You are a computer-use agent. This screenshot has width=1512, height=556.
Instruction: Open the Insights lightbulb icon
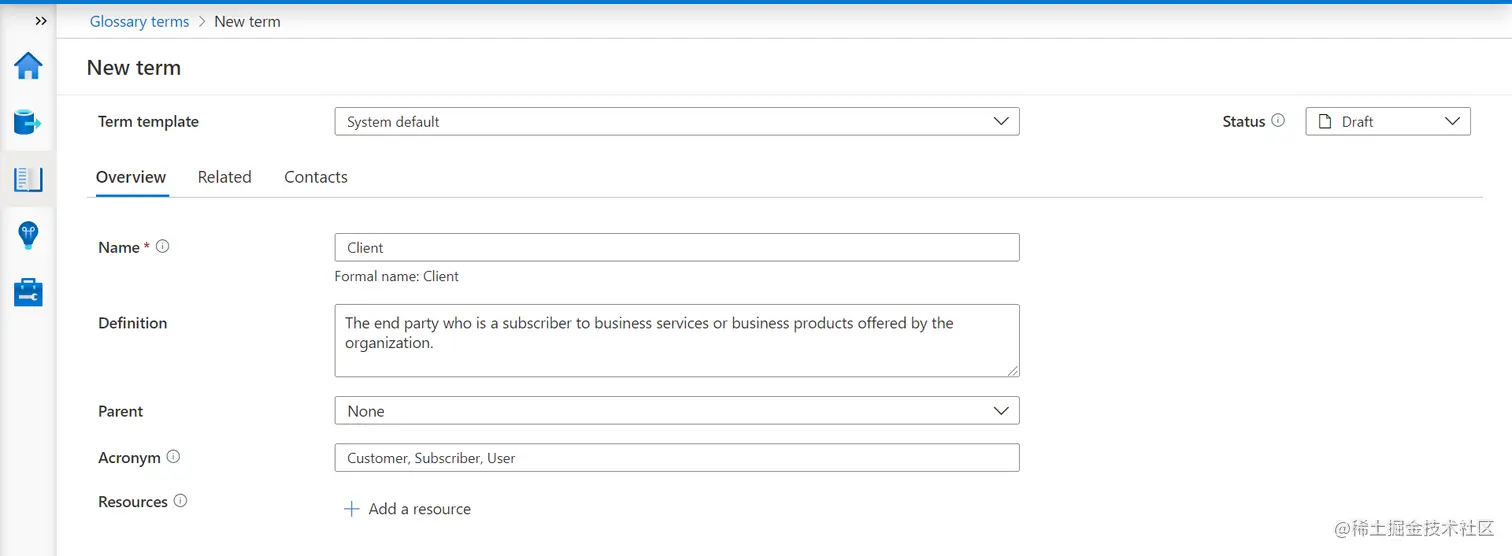pyautogui.click(x=28, y=236)
